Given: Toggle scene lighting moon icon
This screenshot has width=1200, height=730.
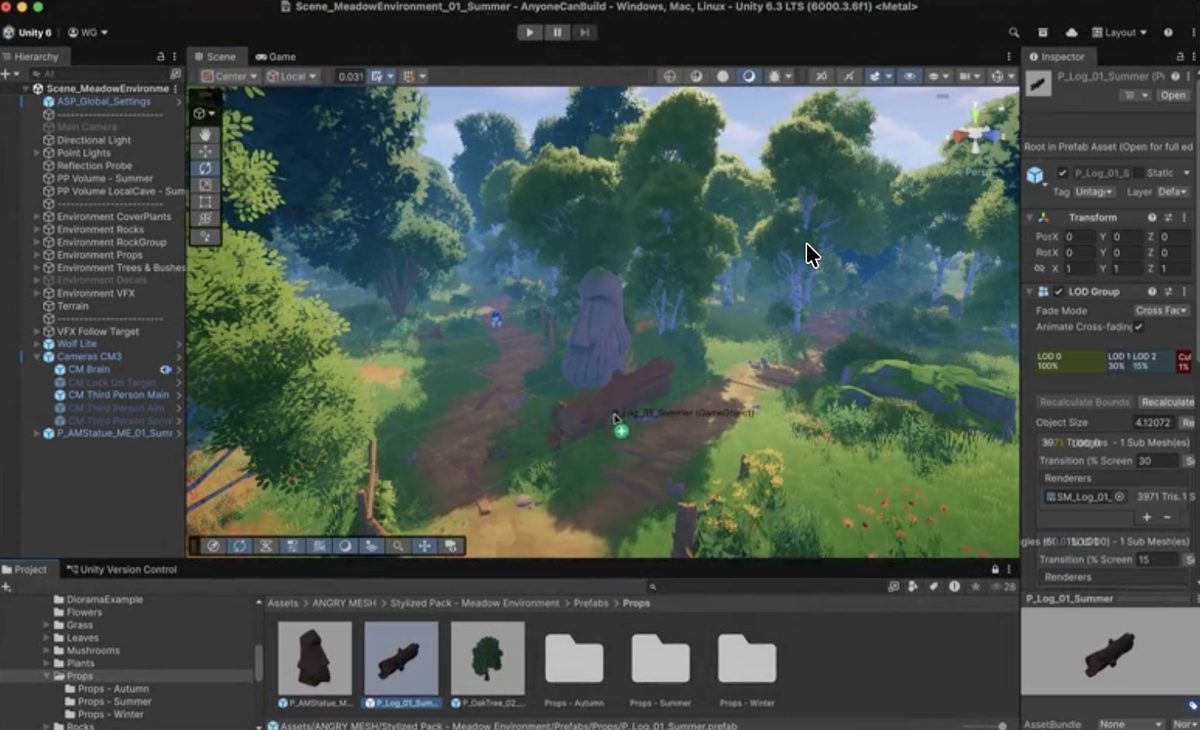Looking at the screenshot, I should click(748, 76).
